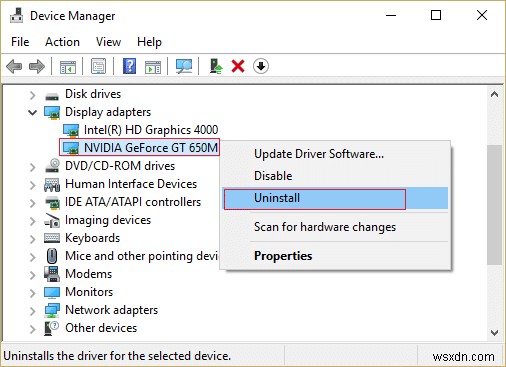This screenshot has height=367, width=506.
Task: Click the DVD/CD-ROM drives icon
Action: pos(52,166)
